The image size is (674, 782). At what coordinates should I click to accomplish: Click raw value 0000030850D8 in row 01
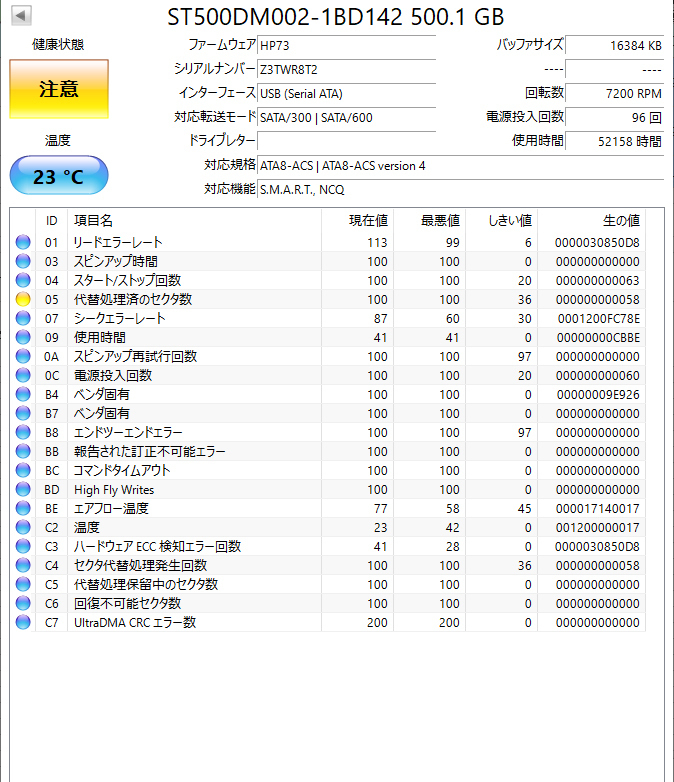(x=597, y=242)
